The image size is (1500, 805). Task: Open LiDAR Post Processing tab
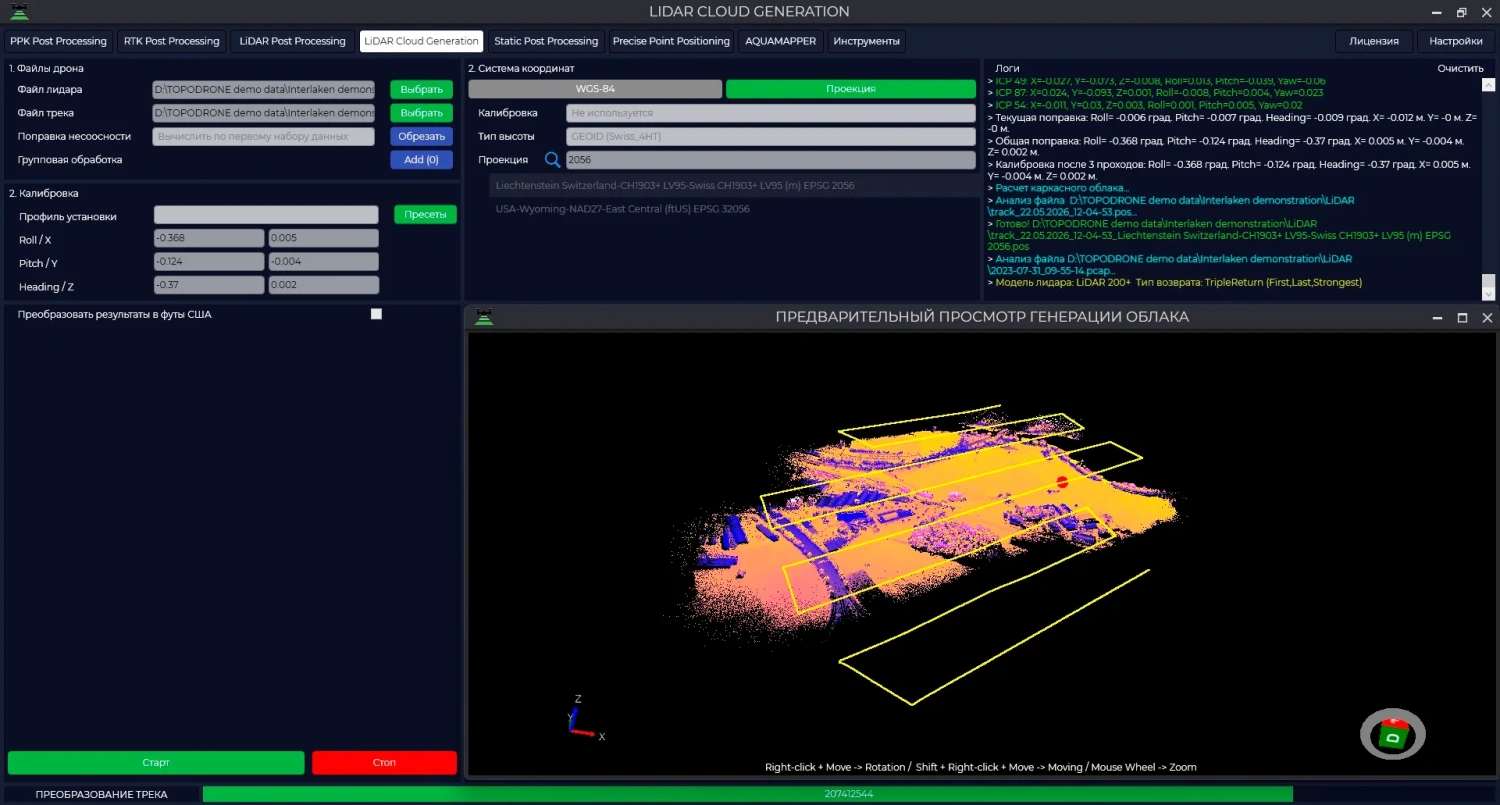pyautogui.click(x=292, y=41)
